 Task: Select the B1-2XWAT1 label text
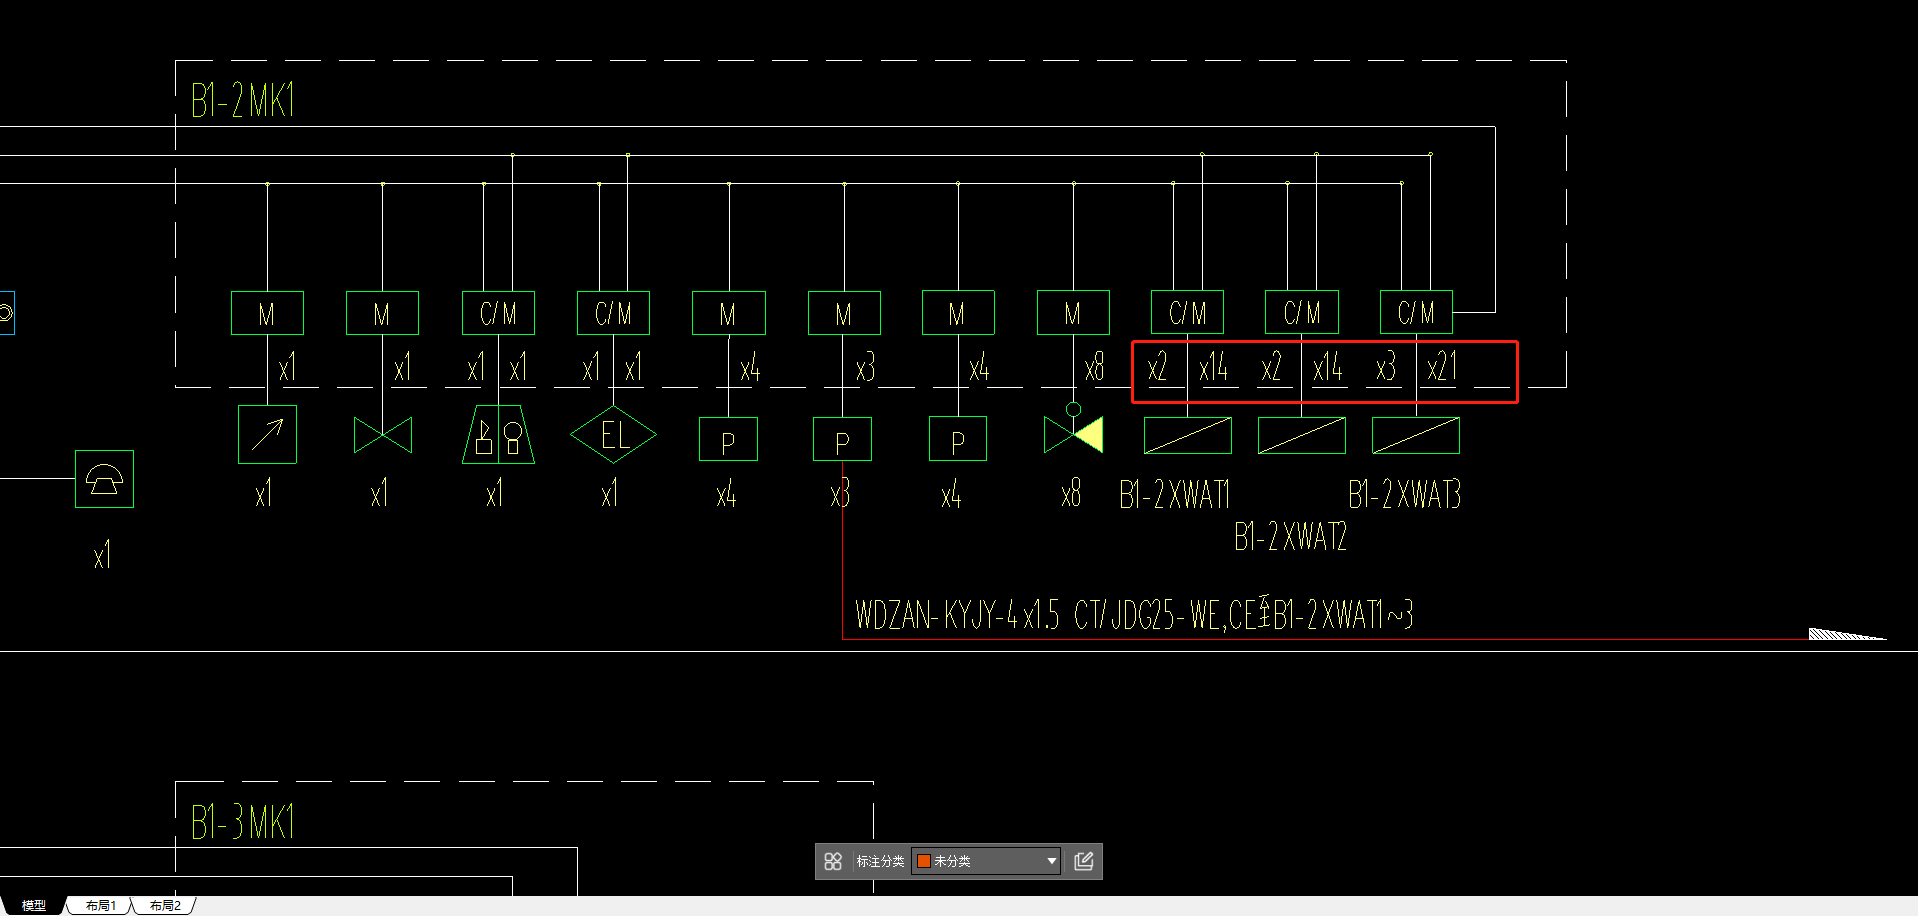[x=1174, y=494]
